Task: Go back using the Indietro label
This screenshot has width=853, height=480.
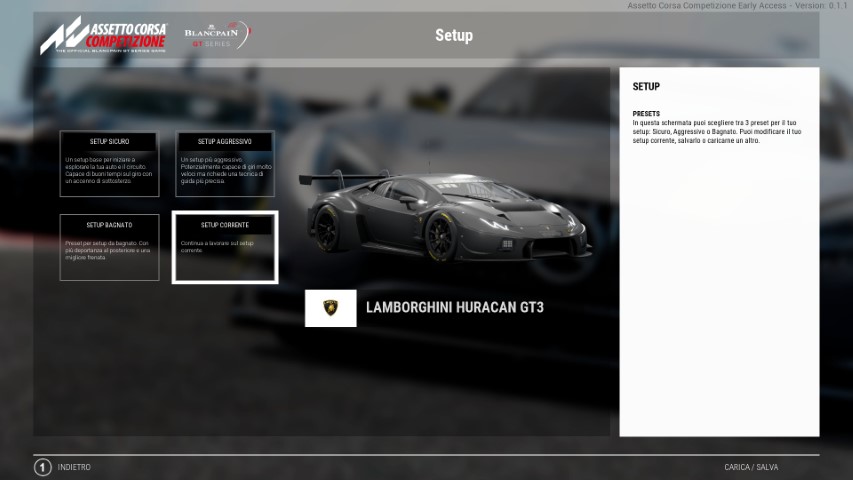Action: (x=74, y=467)
